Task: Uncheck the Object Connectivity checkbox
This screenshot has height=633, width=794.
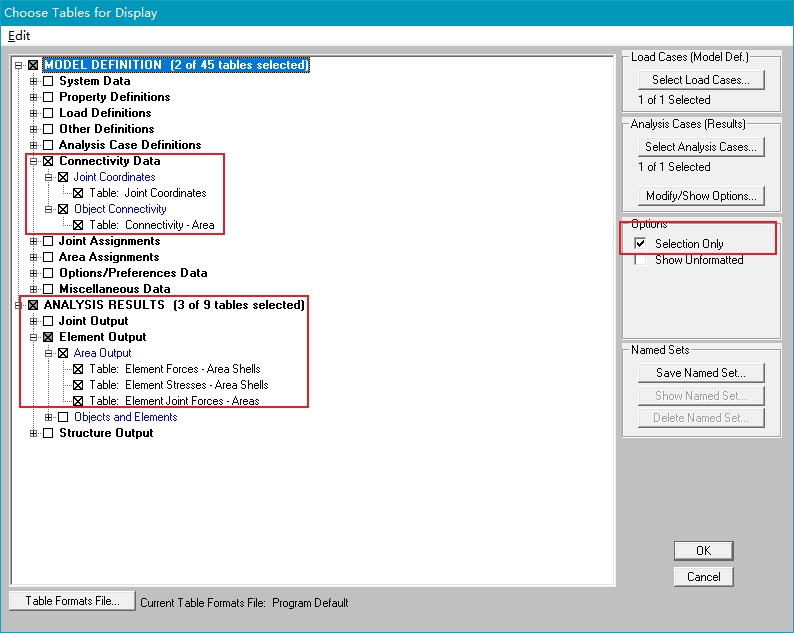Action: (63, 209)
